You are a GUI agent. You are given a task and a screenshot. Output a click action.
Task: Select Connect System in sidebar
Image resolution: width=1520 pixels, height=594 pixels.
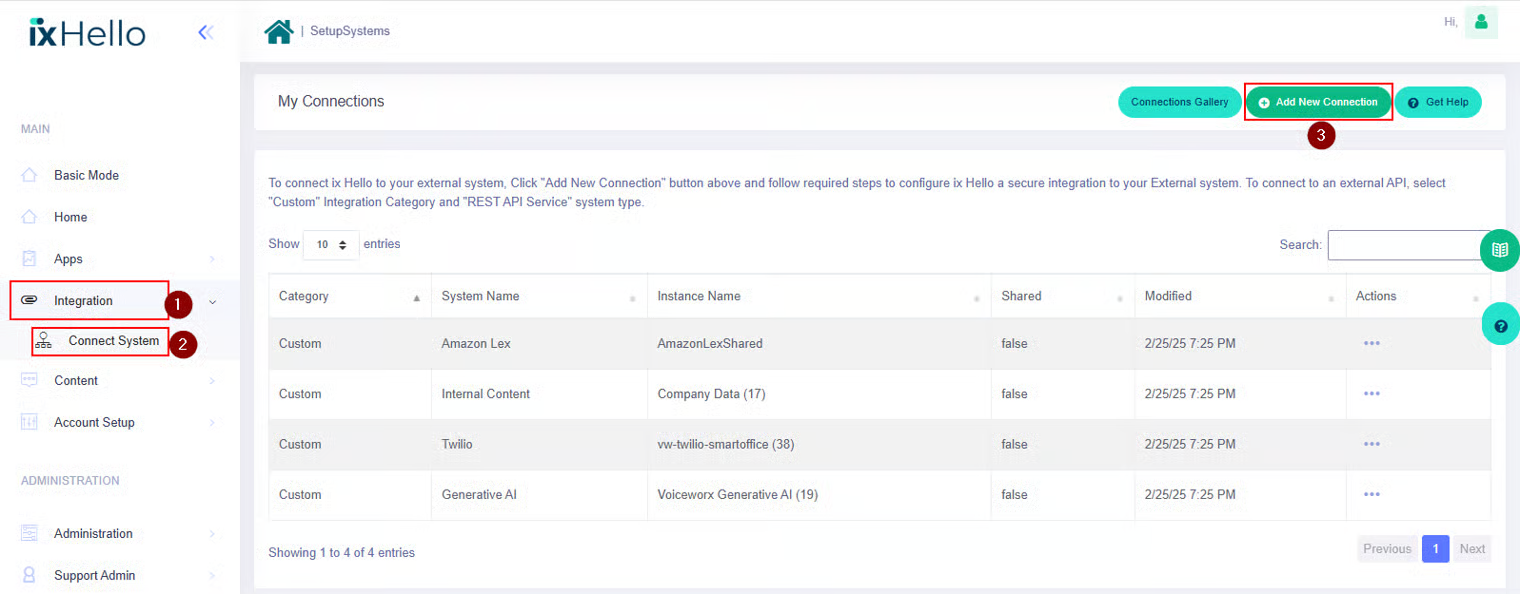click(x=113, y=341)
